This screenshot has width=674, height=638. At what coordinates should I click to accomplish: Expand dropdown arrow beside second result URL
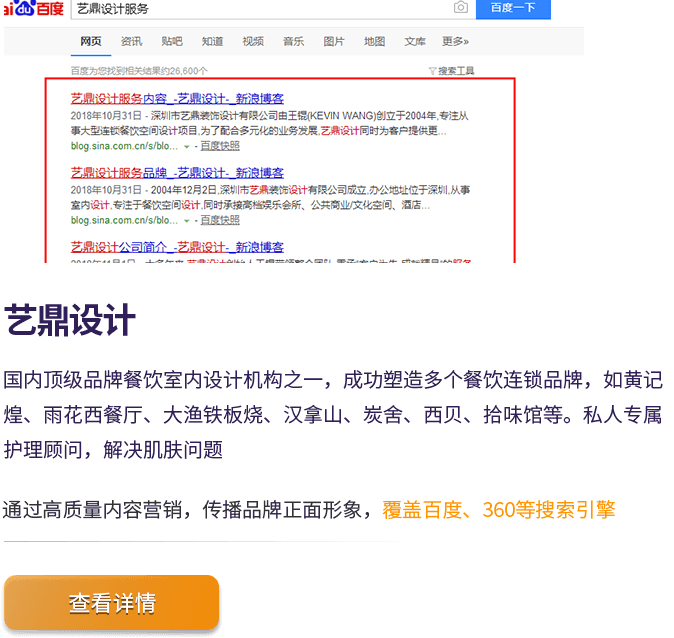(187, 221)
